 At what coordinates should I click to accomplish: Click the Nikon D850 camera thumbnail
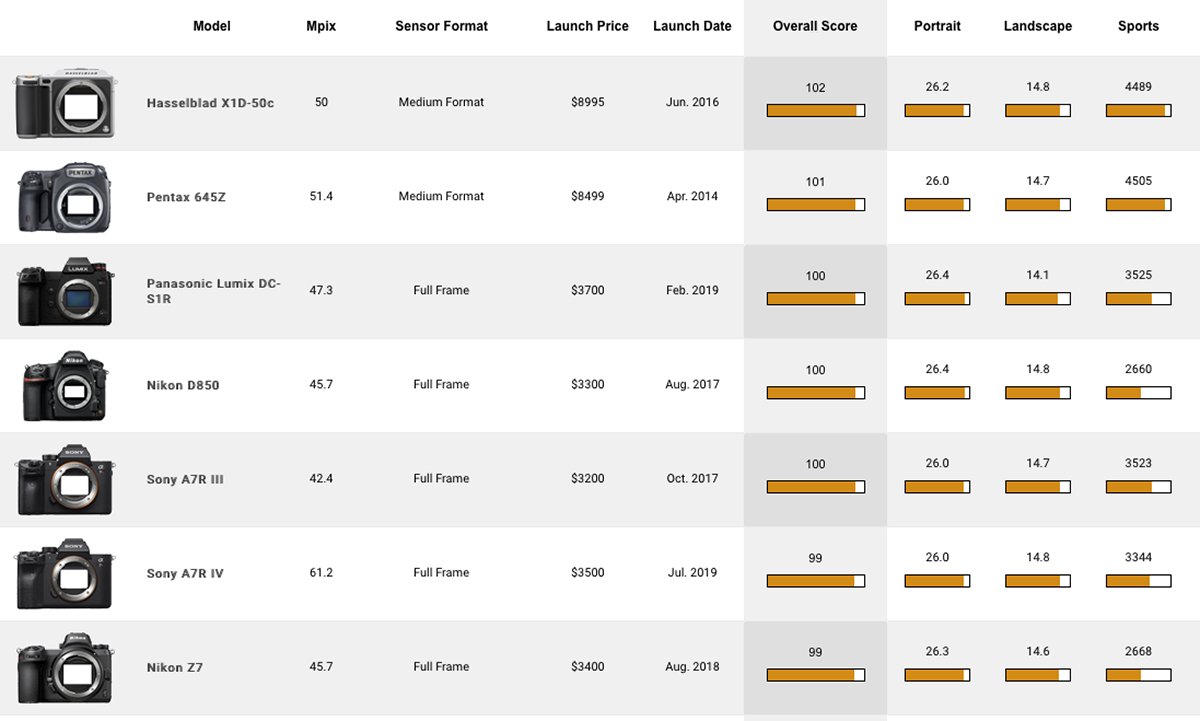click(x=65, y=385)
